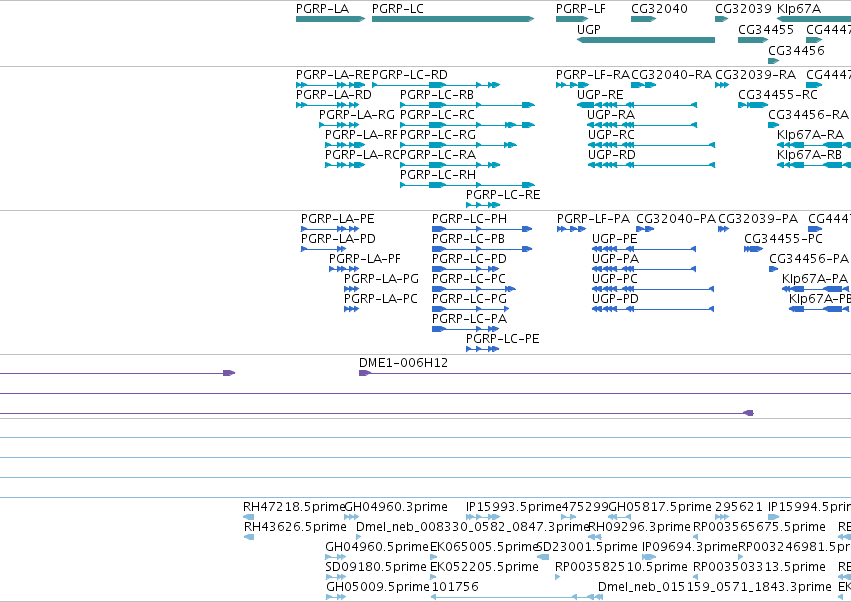Select the CG32040 gene feature
The width and height of the screenshot is (851, 602).
[643, 19]
